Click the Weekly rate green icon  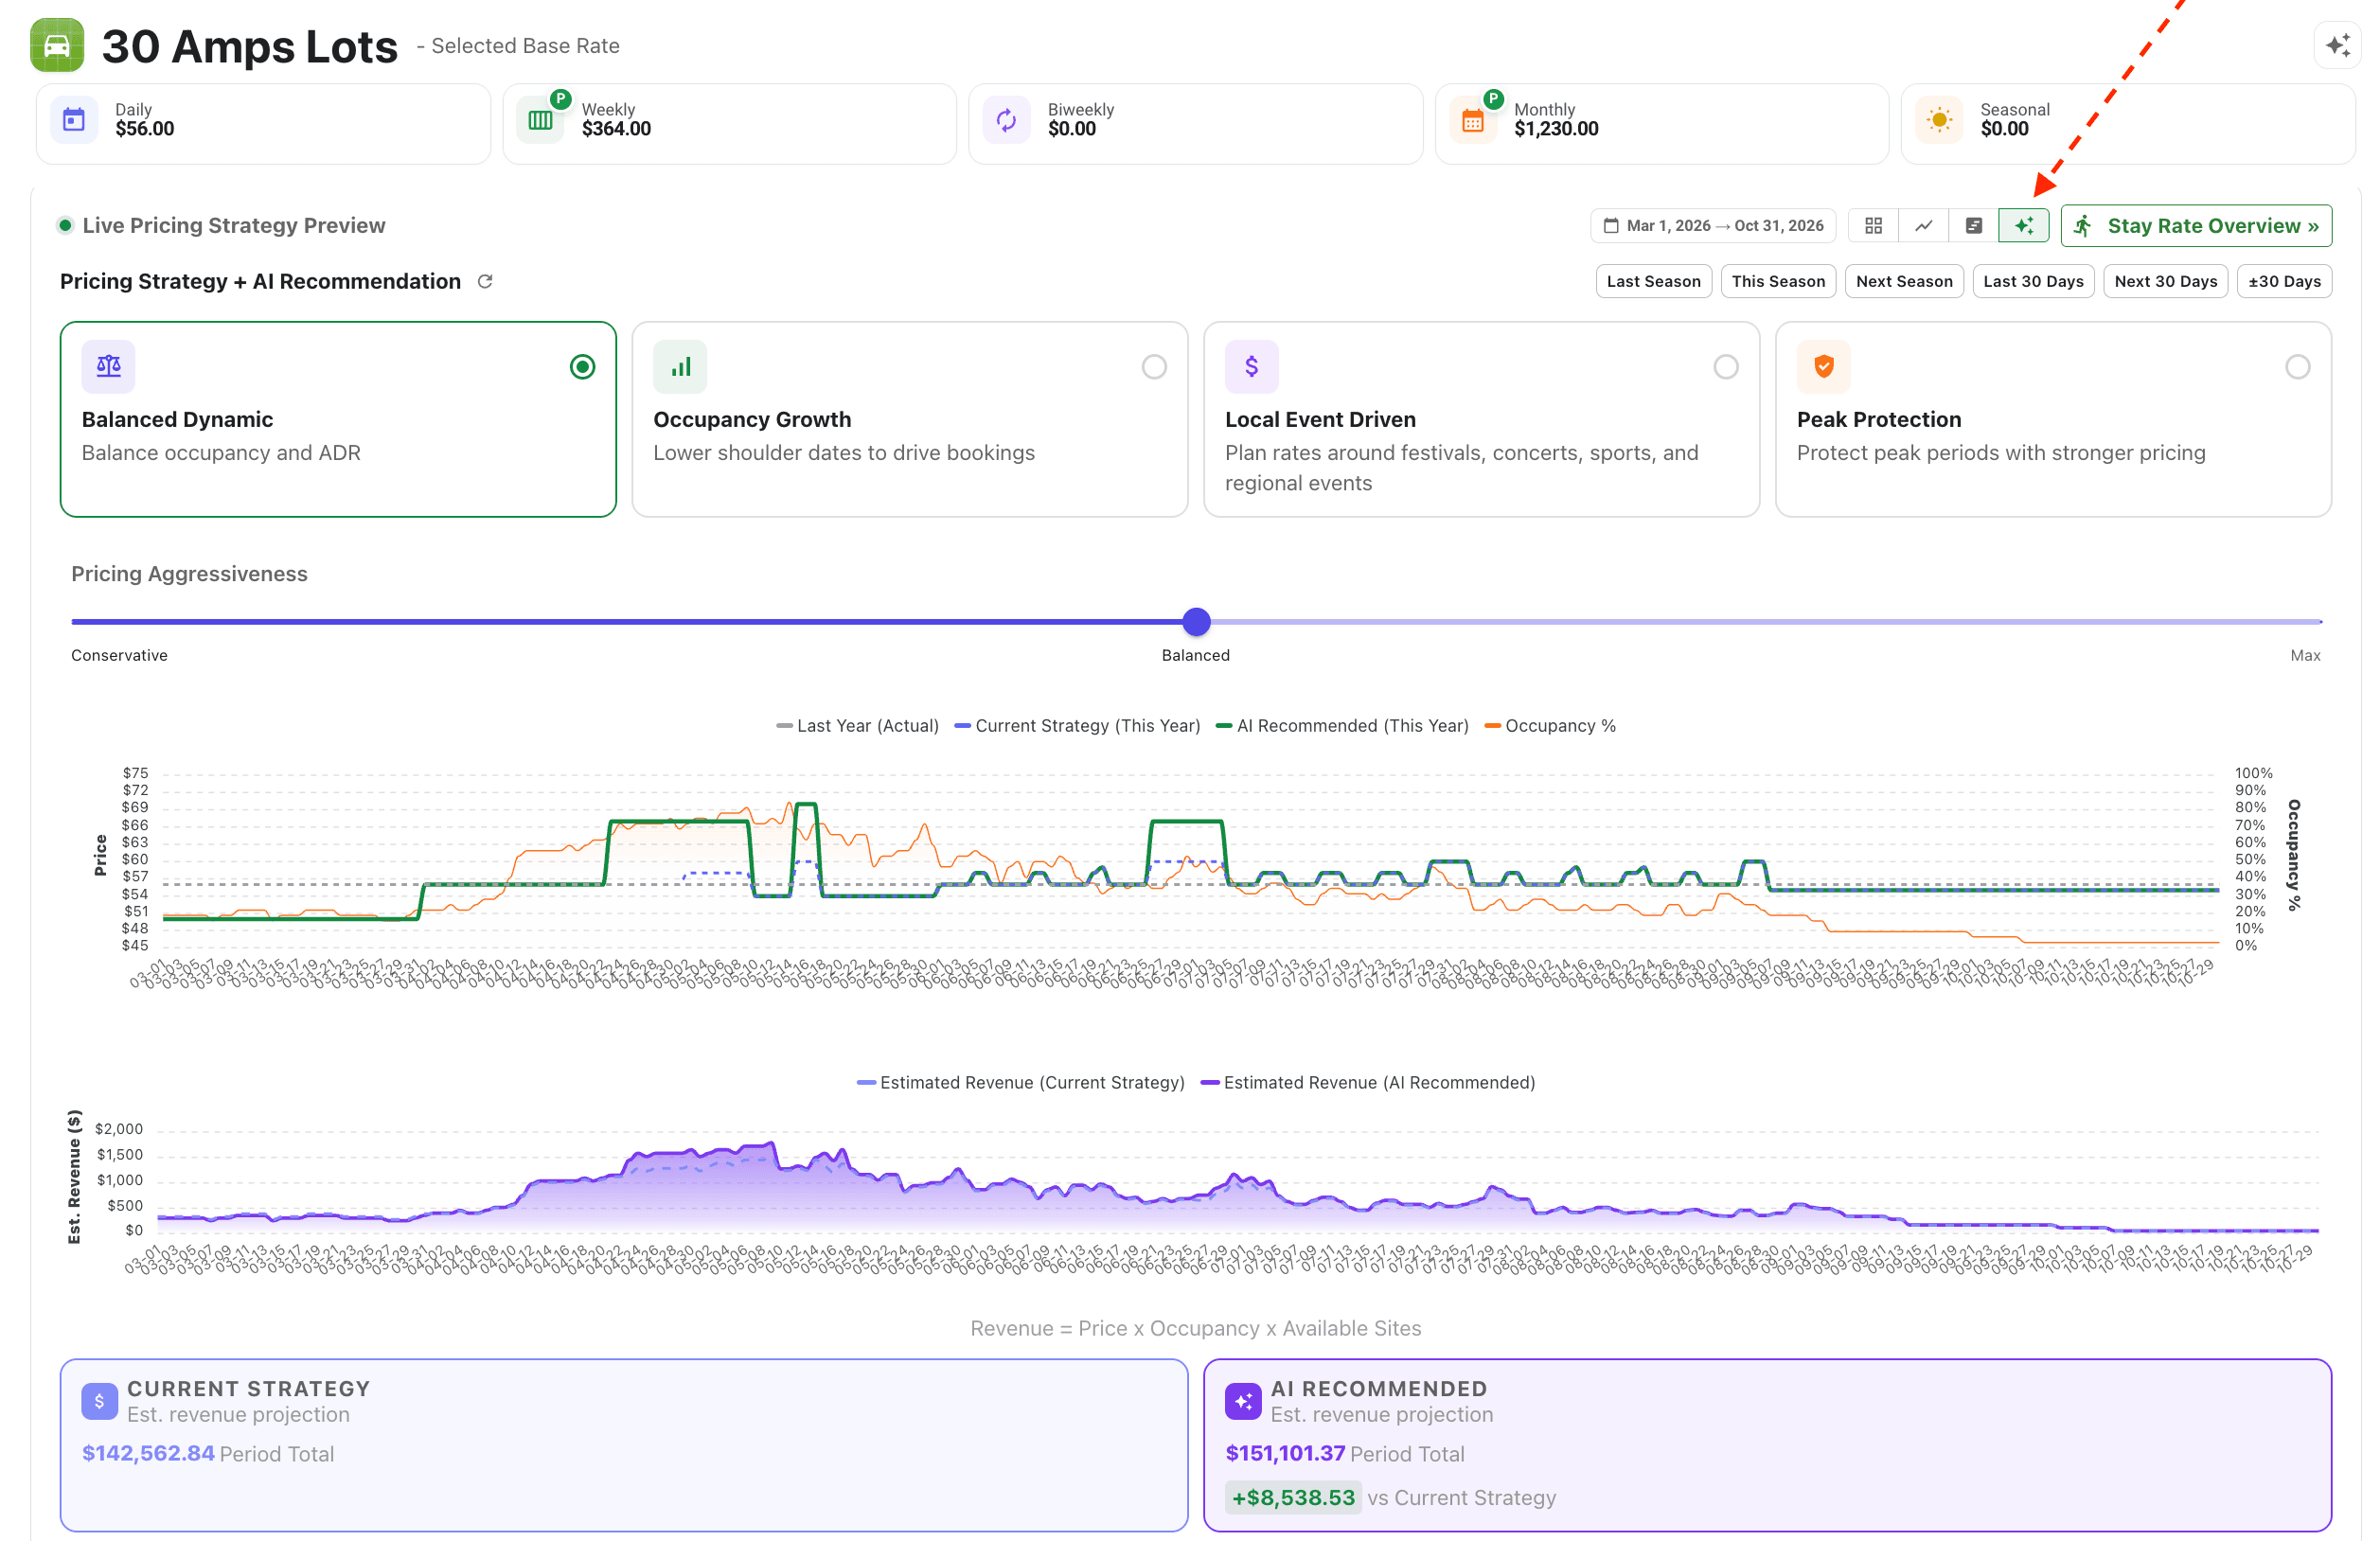coord(541,120)
